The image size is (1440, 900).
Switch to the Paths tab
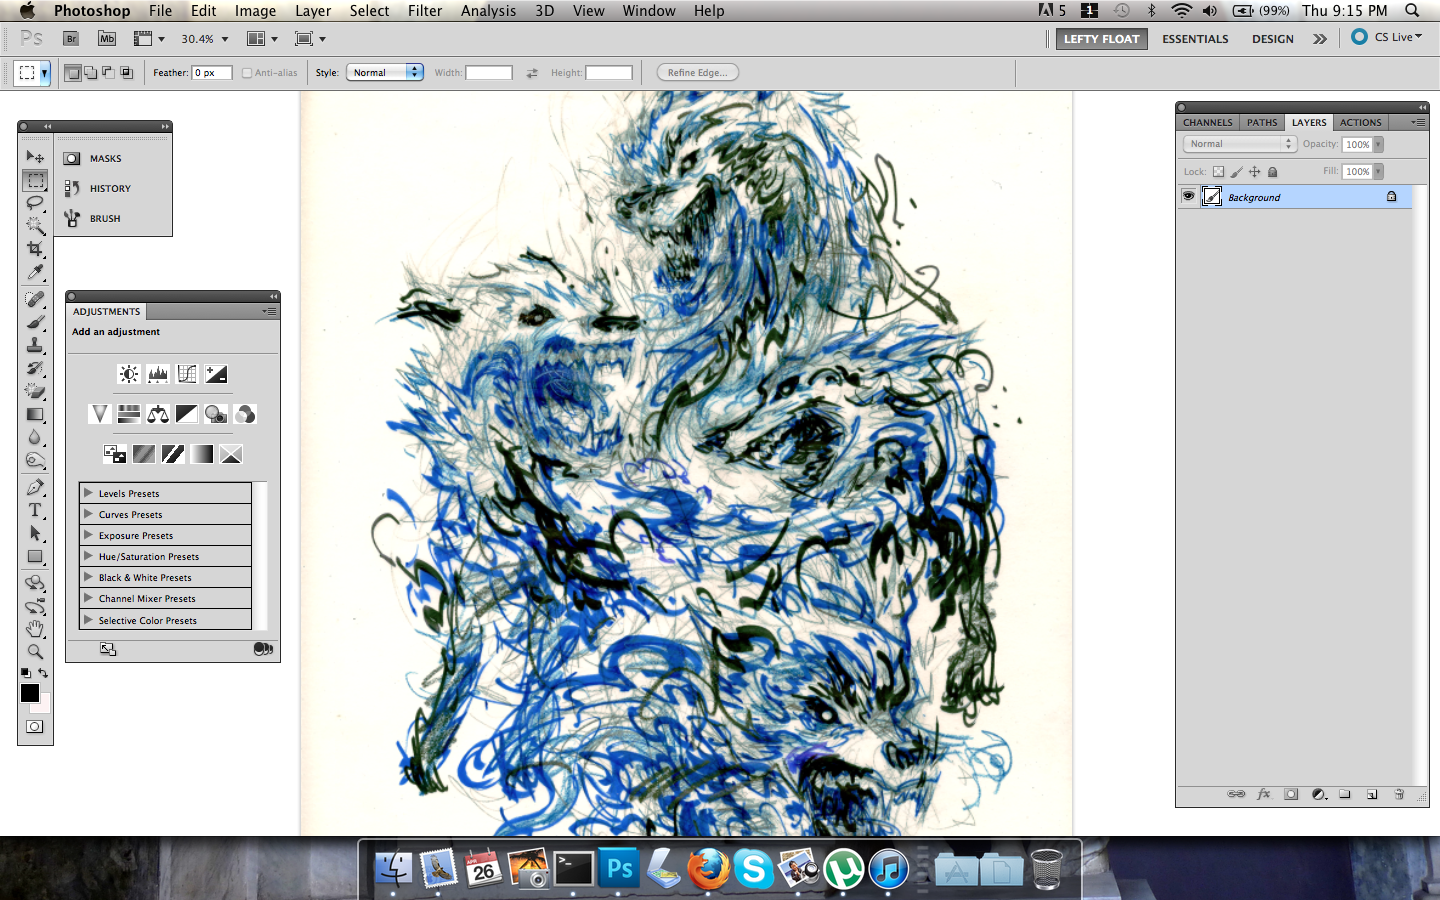tap(1262, 122)
